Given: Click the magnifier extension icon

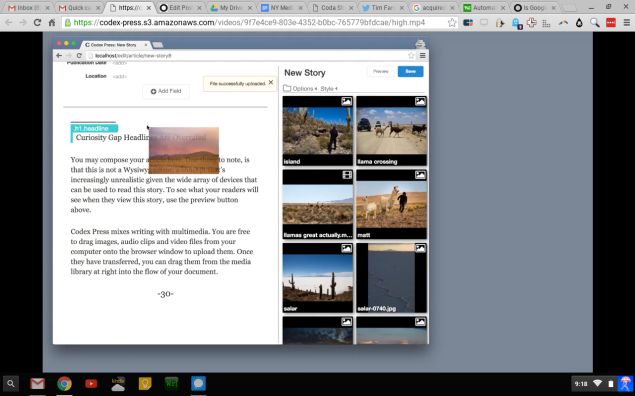Looking at the screenshot, I should (595, 23).
